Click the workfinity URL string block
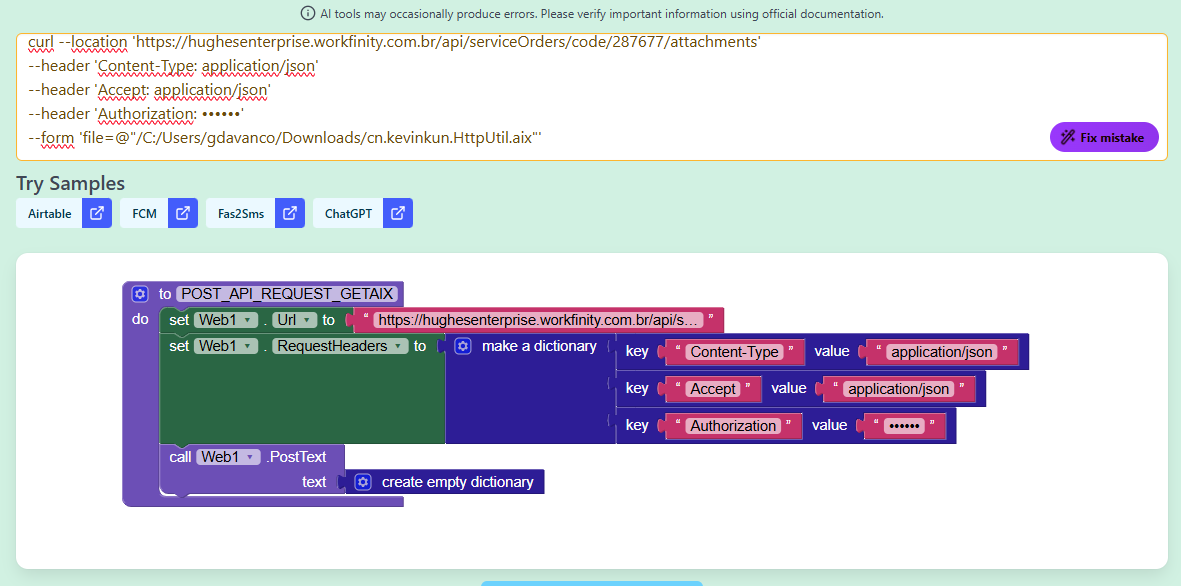This screenshot has width=1181, height=586. tap(538, 321)
